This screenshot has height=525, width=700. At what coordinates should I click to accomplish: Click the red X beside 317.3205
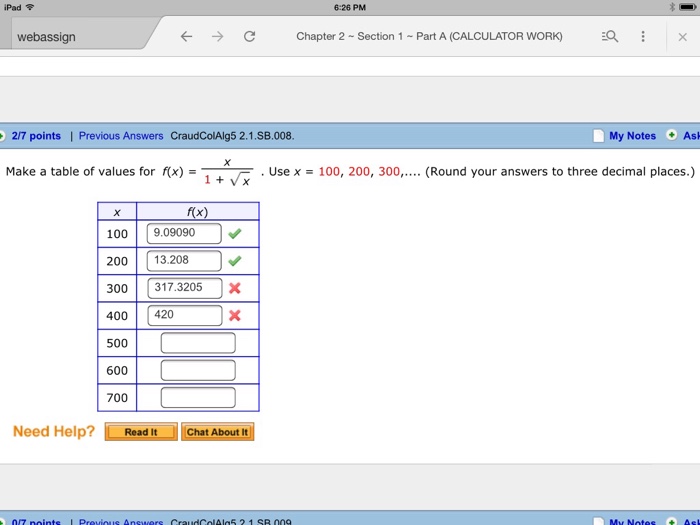pyautogui.click(x=235, y=288)
